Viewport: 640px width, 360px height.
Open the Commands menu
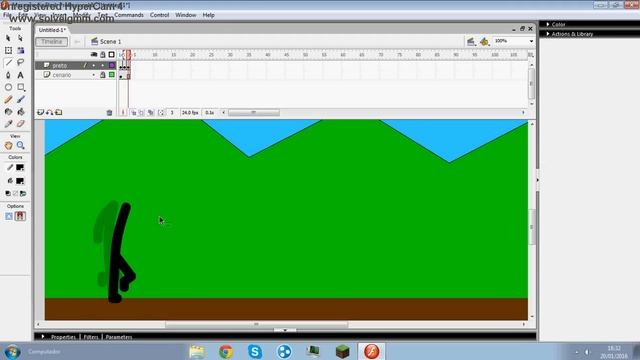[x=129, y=15]
